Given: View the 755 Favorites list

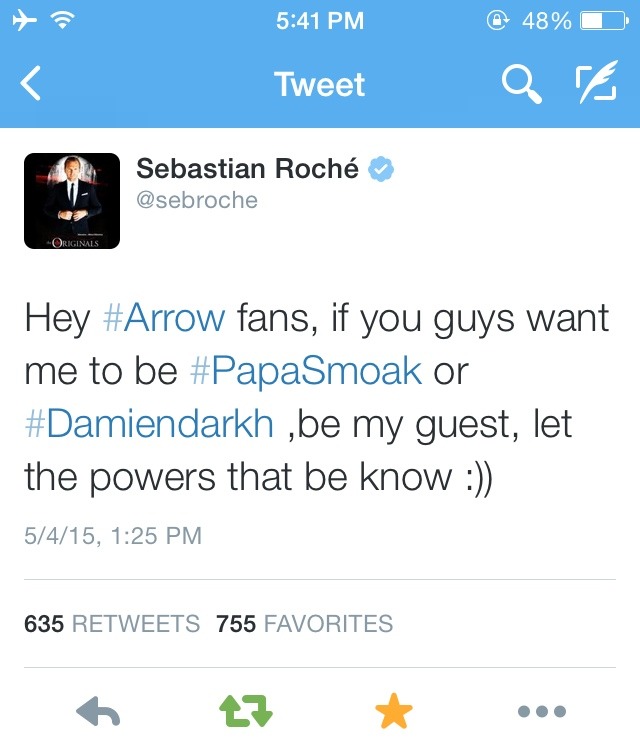Looking at the screenshot, I should (305, 624).
